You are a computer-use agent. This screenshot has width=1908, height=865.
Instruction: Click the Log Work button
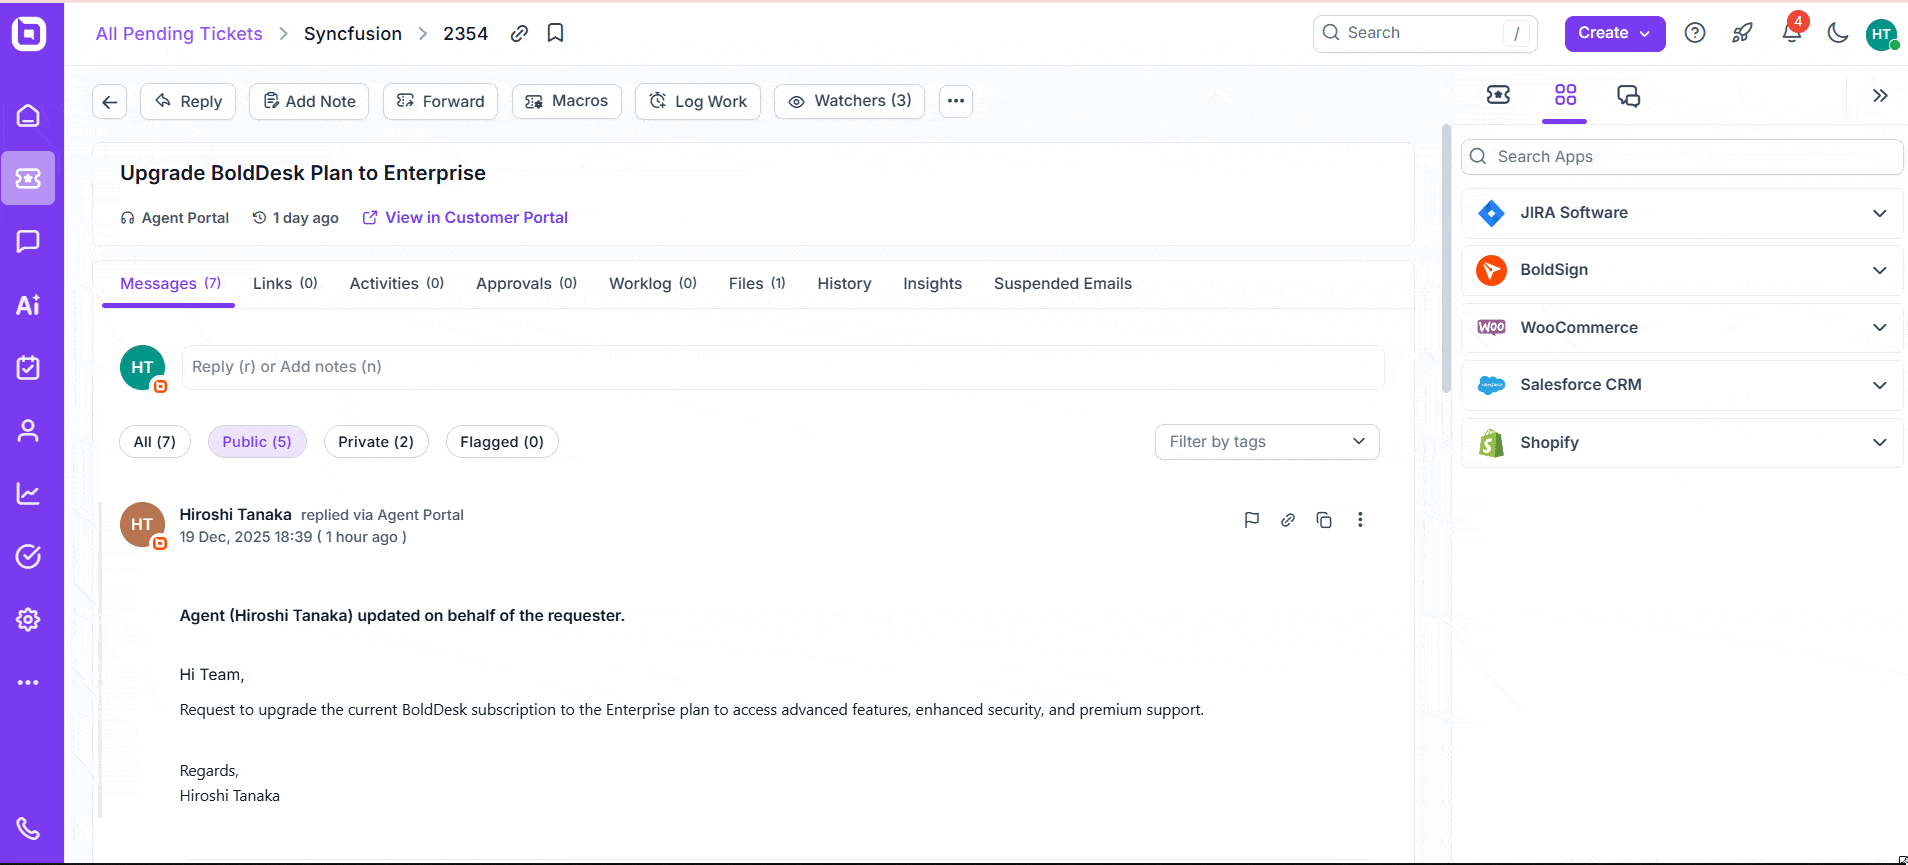click(698, 101)
